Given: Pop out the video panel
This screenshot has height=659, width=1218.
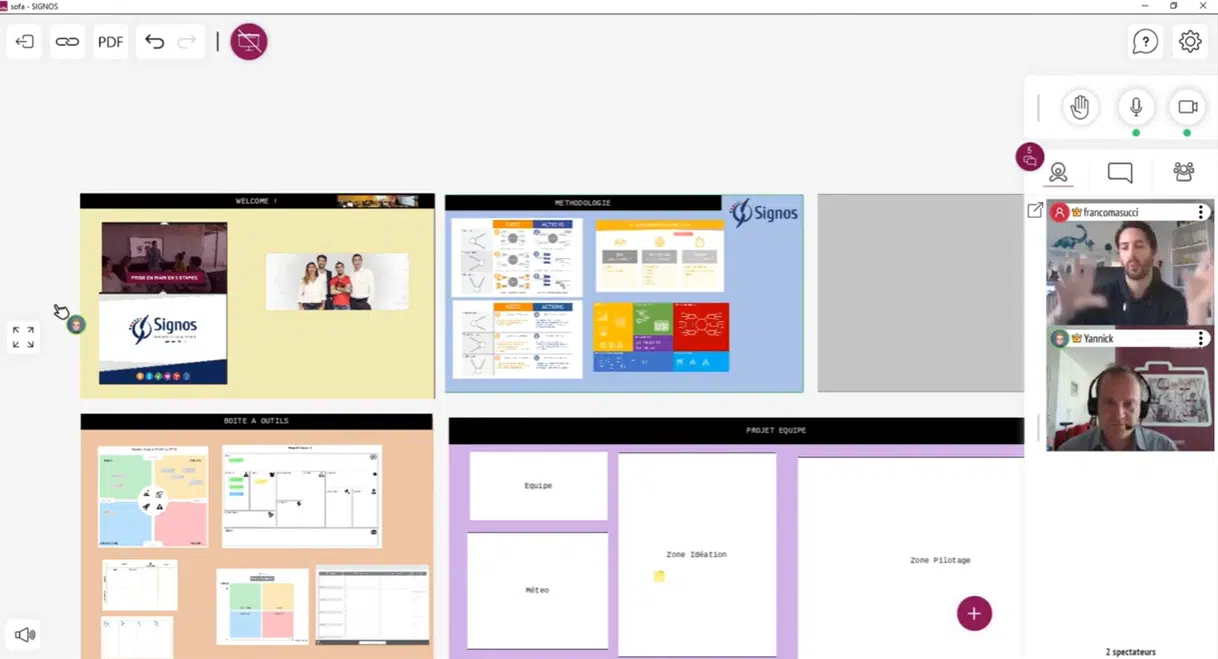Looking at the screenshot, I should point(1035,211).
